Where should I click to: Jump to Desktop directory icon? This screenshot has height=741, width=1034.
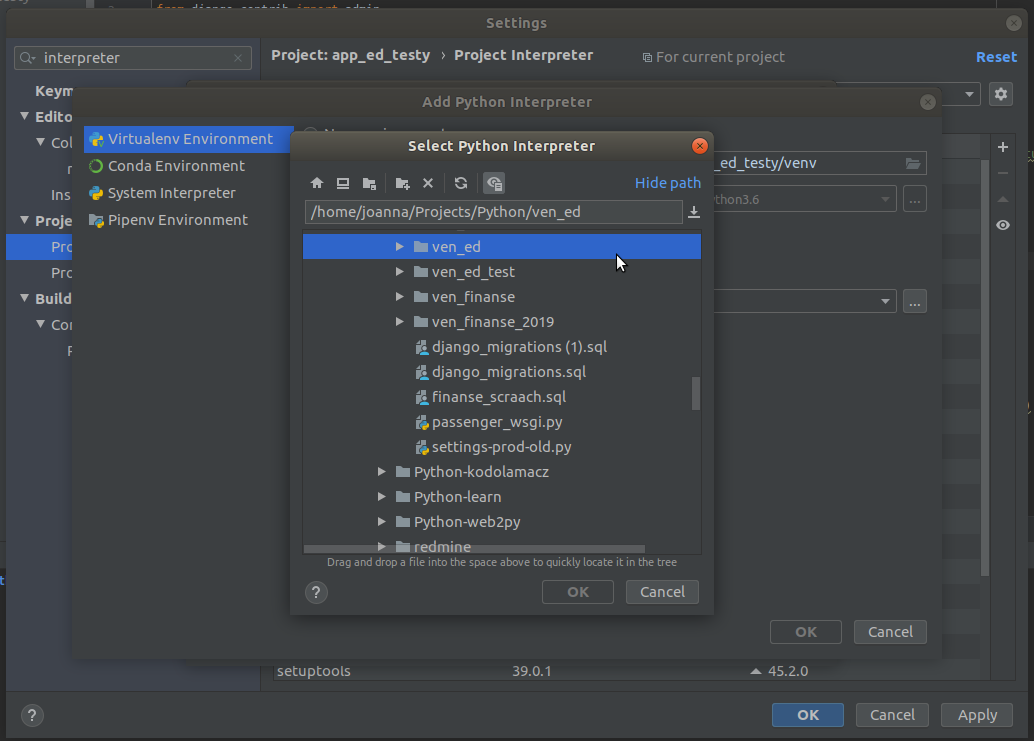pos(343,183)
